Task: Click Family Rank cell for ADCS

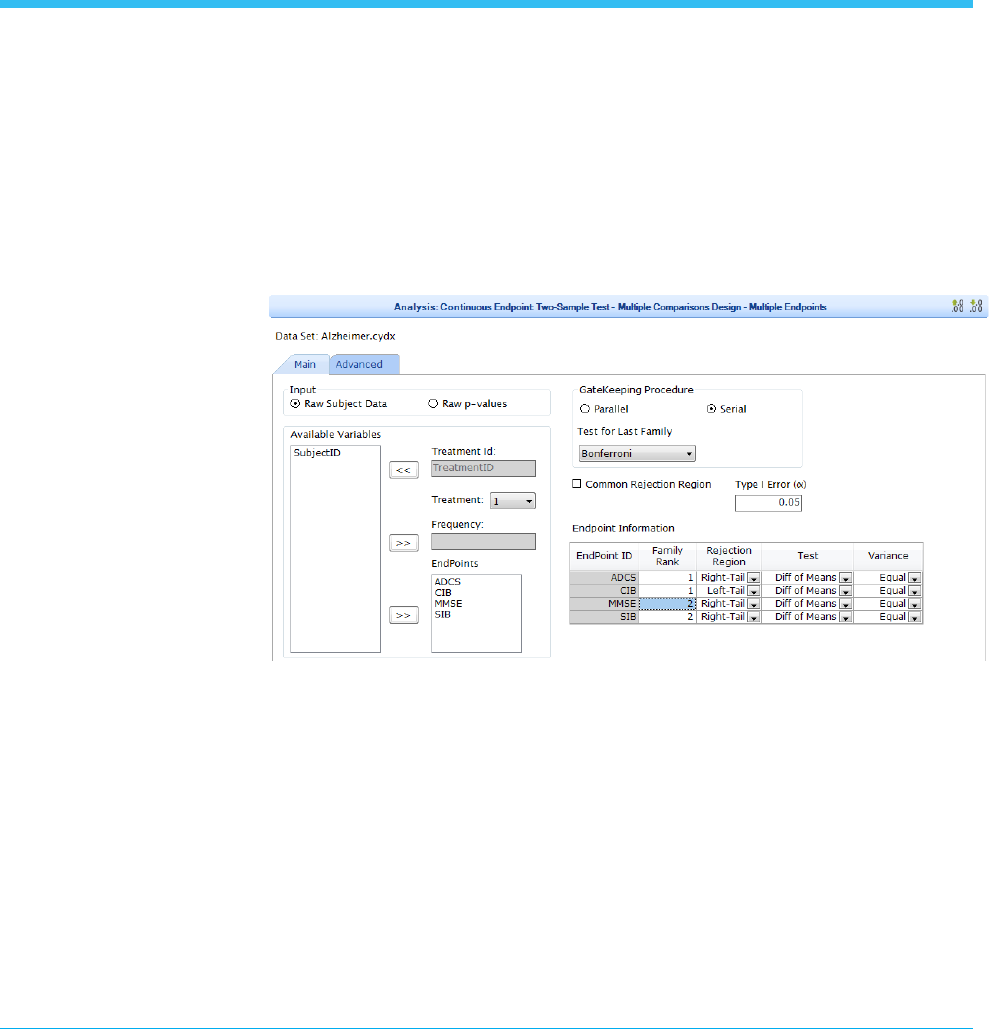Action: tap(667, 578)
